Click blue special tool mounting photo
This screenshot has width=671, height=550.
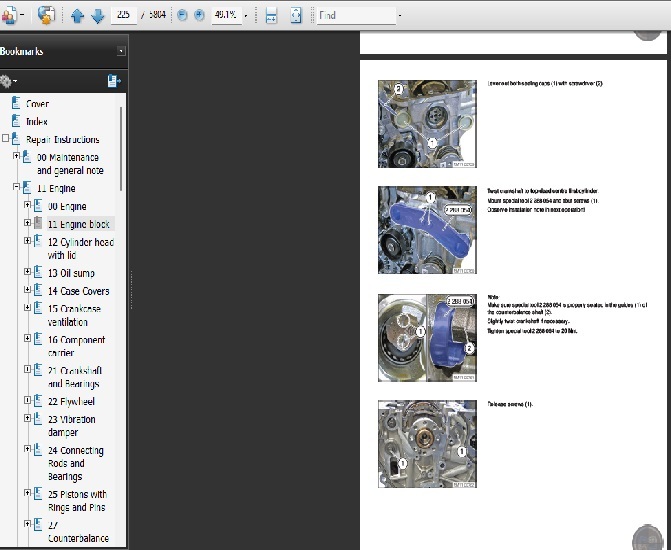pyautogui.click(x=427, y=230)
